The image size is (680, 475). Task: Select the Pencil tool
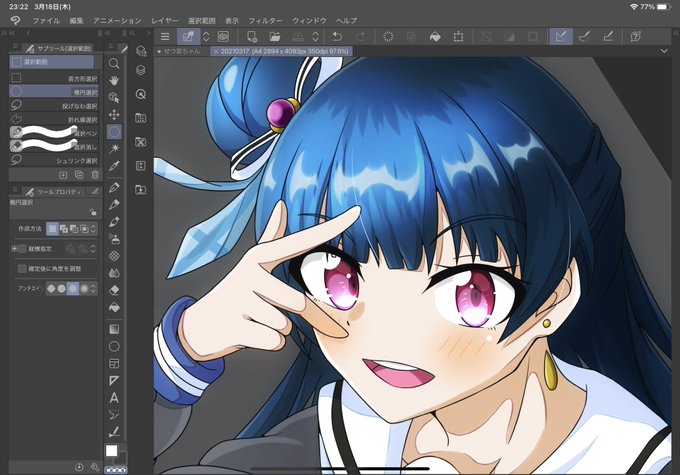click(114, 205)
